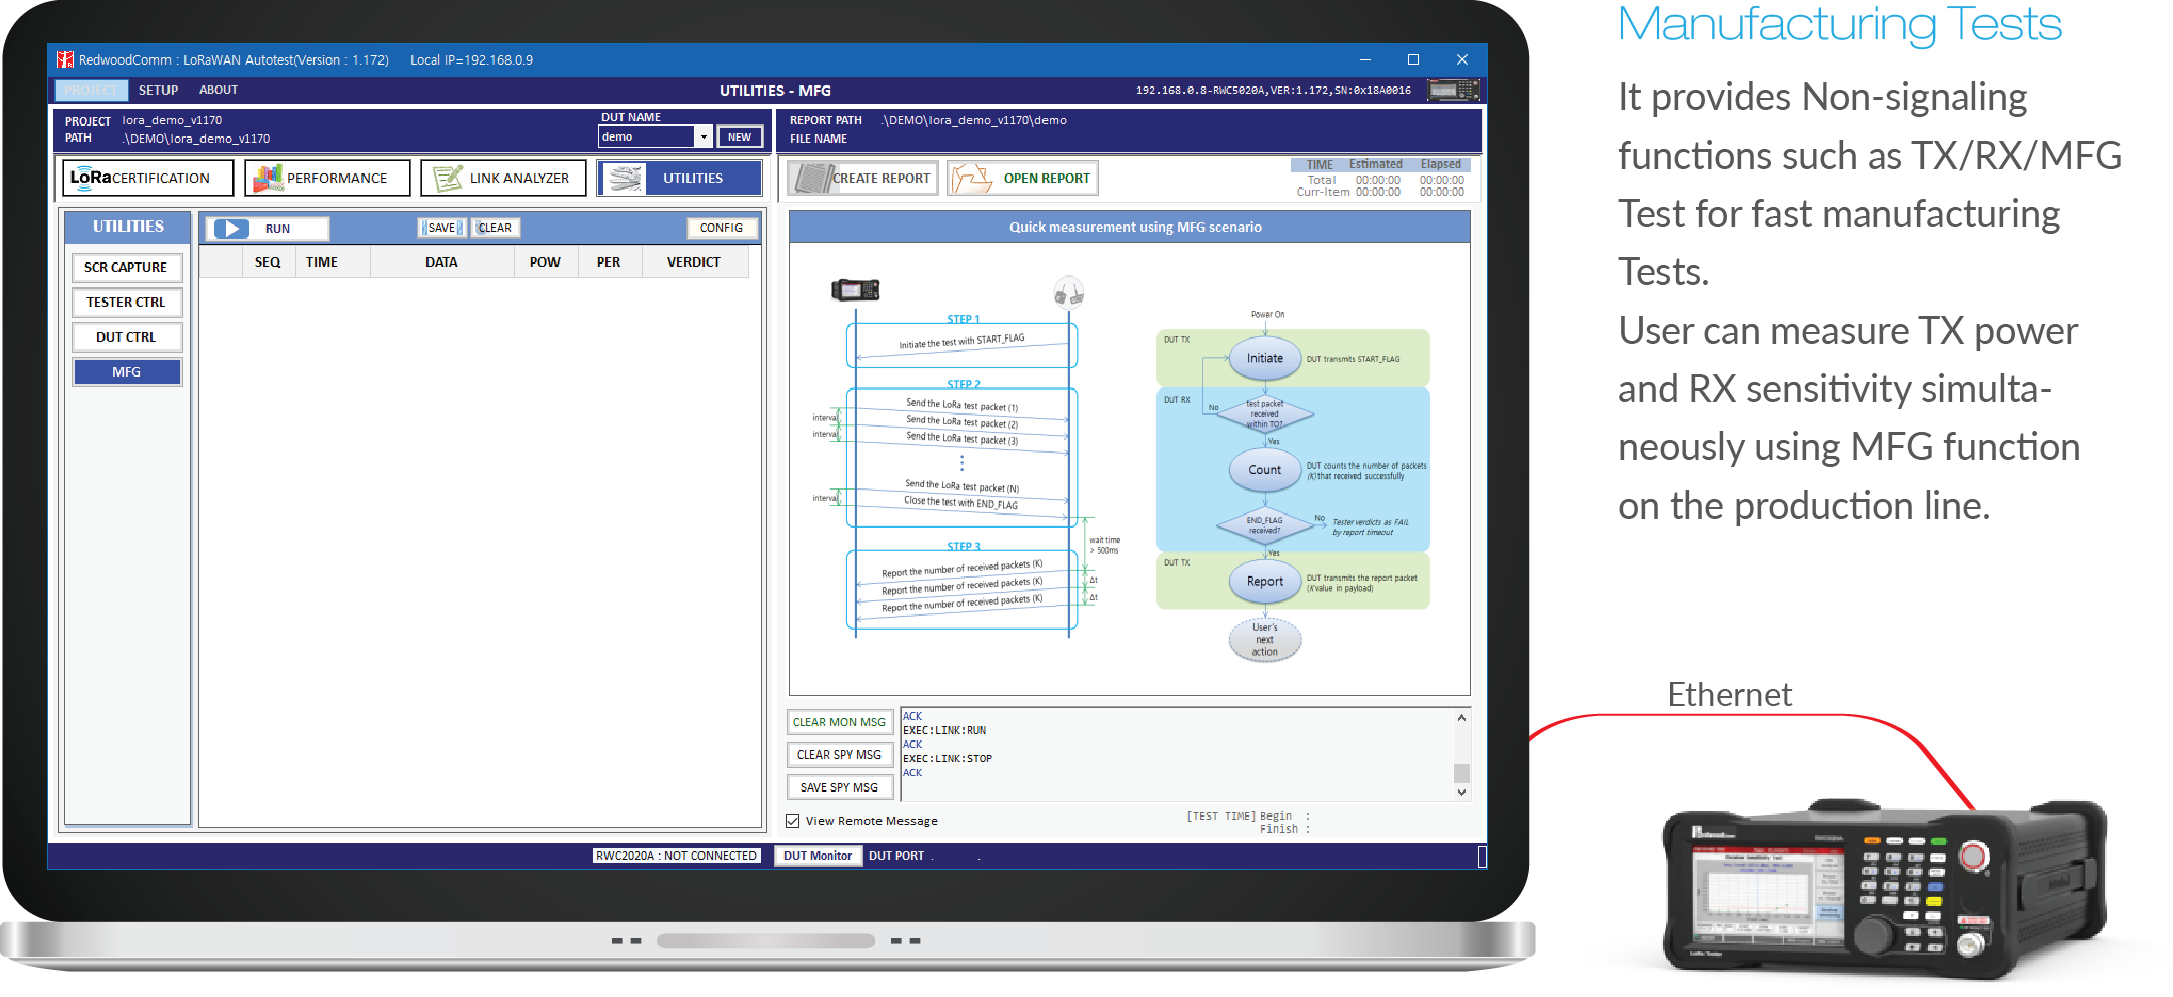
Task: Click message log scroll down arrow
Action: [1462, 792]
